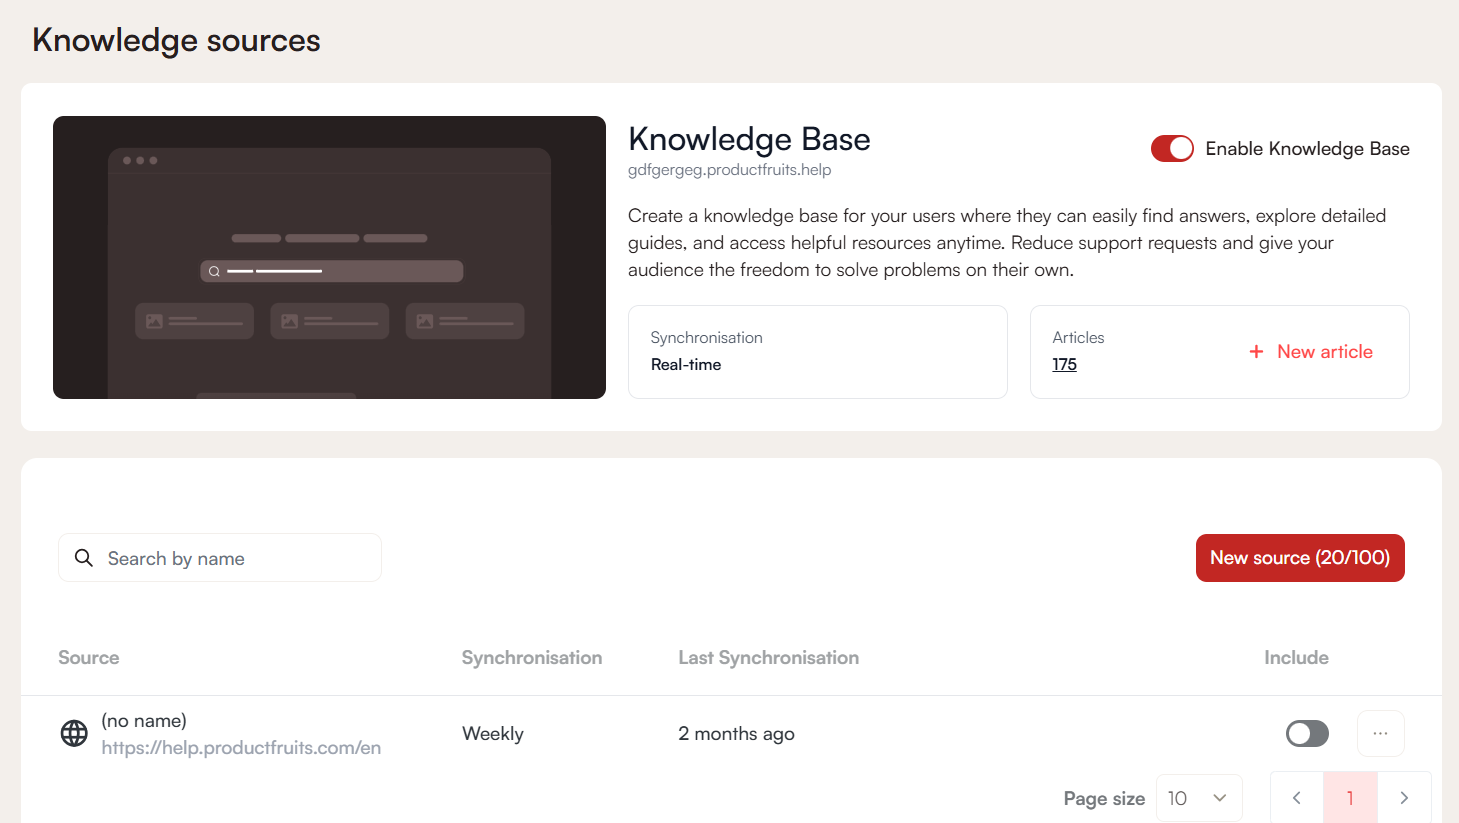Disable the Enable Knowledge Base toggle
This screenshot has height=823, width=1459.
[x=1172, y=149]
